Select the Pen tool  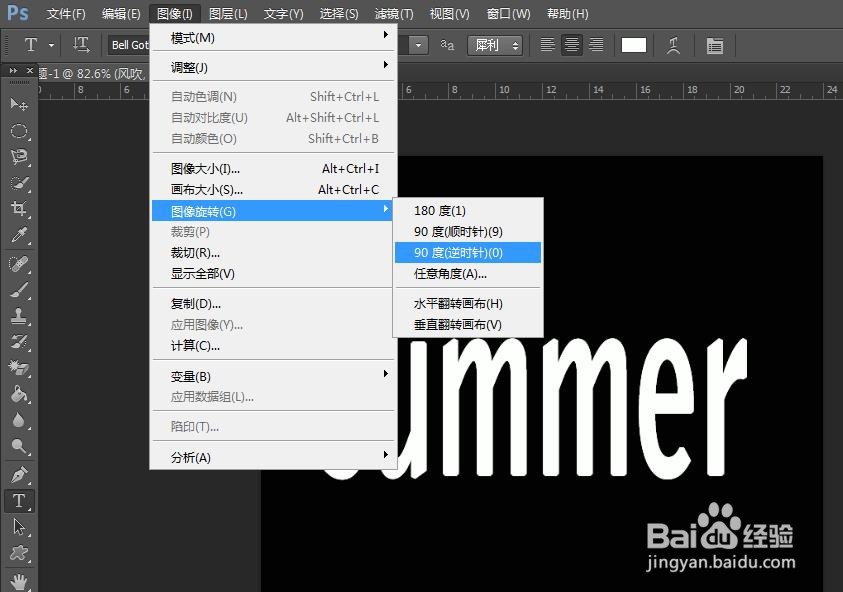pyautogui.click(x=19, y=475)
